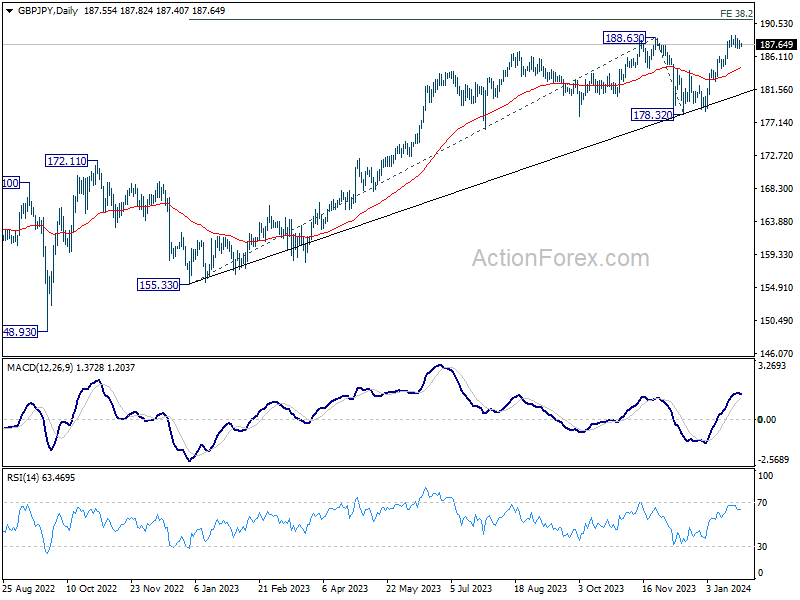The width and height of the screenshot is (800, 600).
Task: Click the RSI 30 level label
Action: click(x=762, y=546)
